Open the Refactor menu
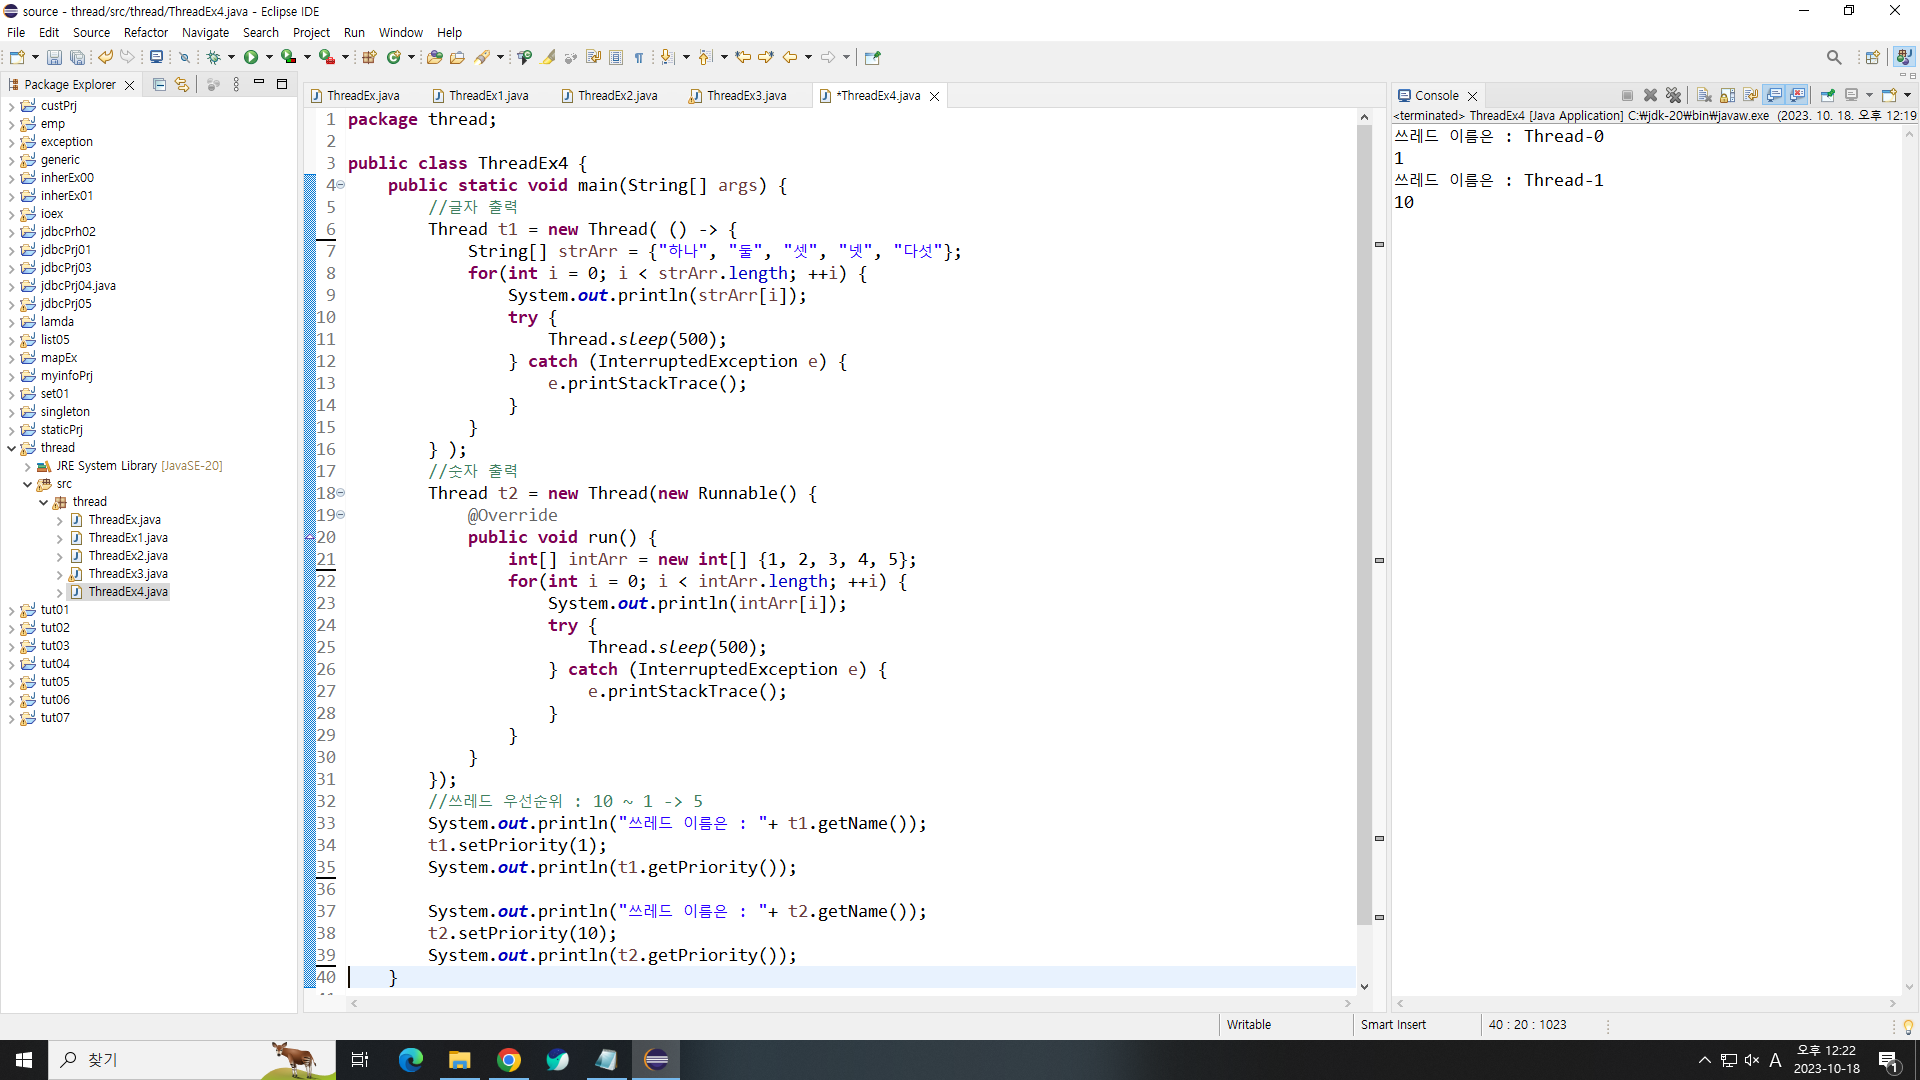The height and width of the screenshot is (1080, 1920). (145, 32)
